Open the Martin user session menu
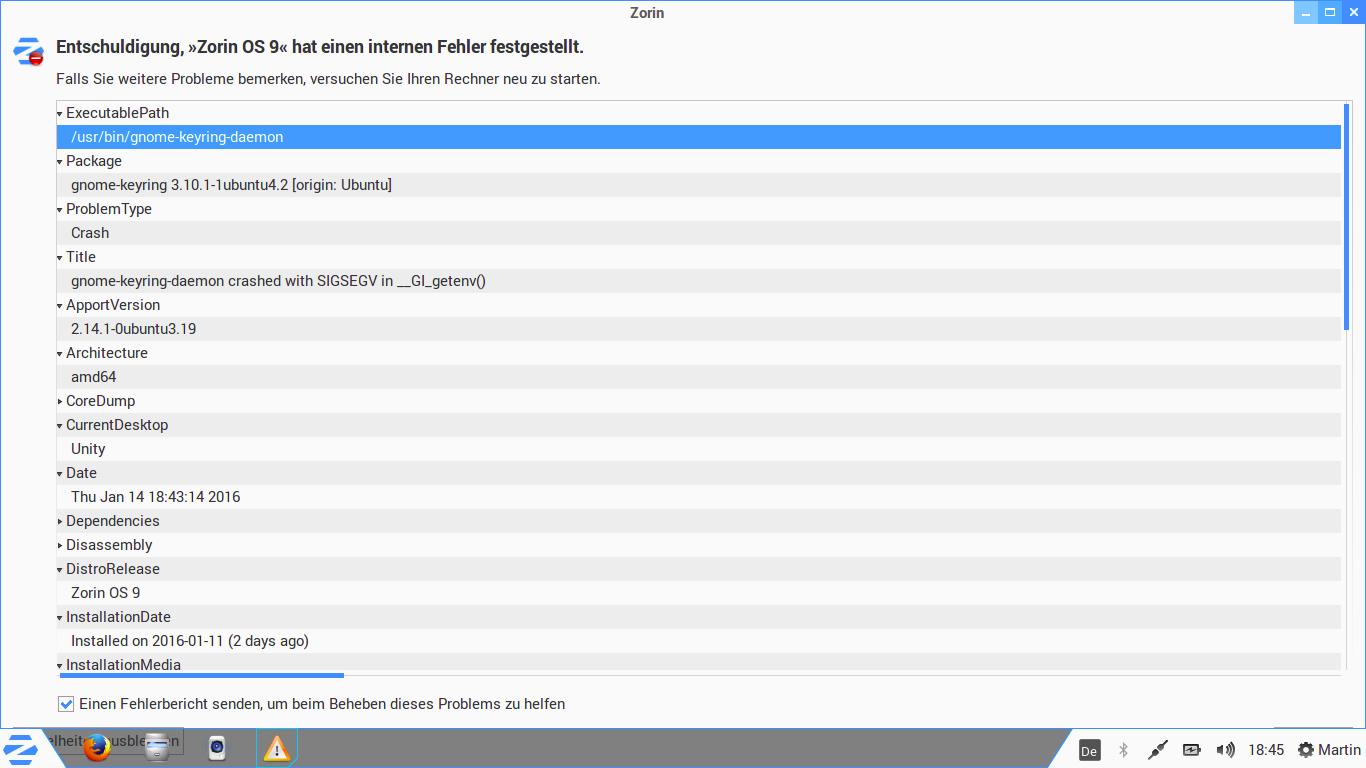Screen dimensions: 1366x768 point(1329,750)
